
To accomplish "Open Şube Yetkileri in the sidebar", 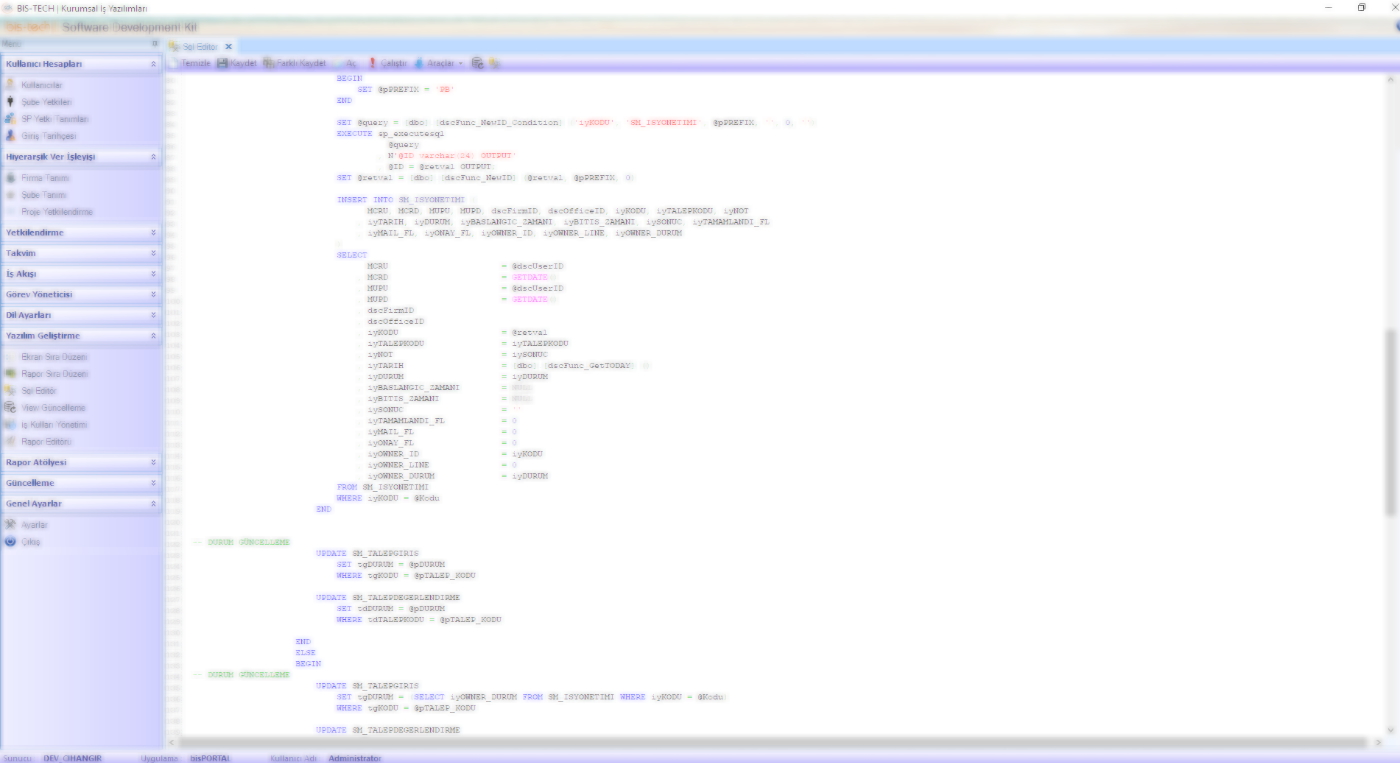I will 45,102.
